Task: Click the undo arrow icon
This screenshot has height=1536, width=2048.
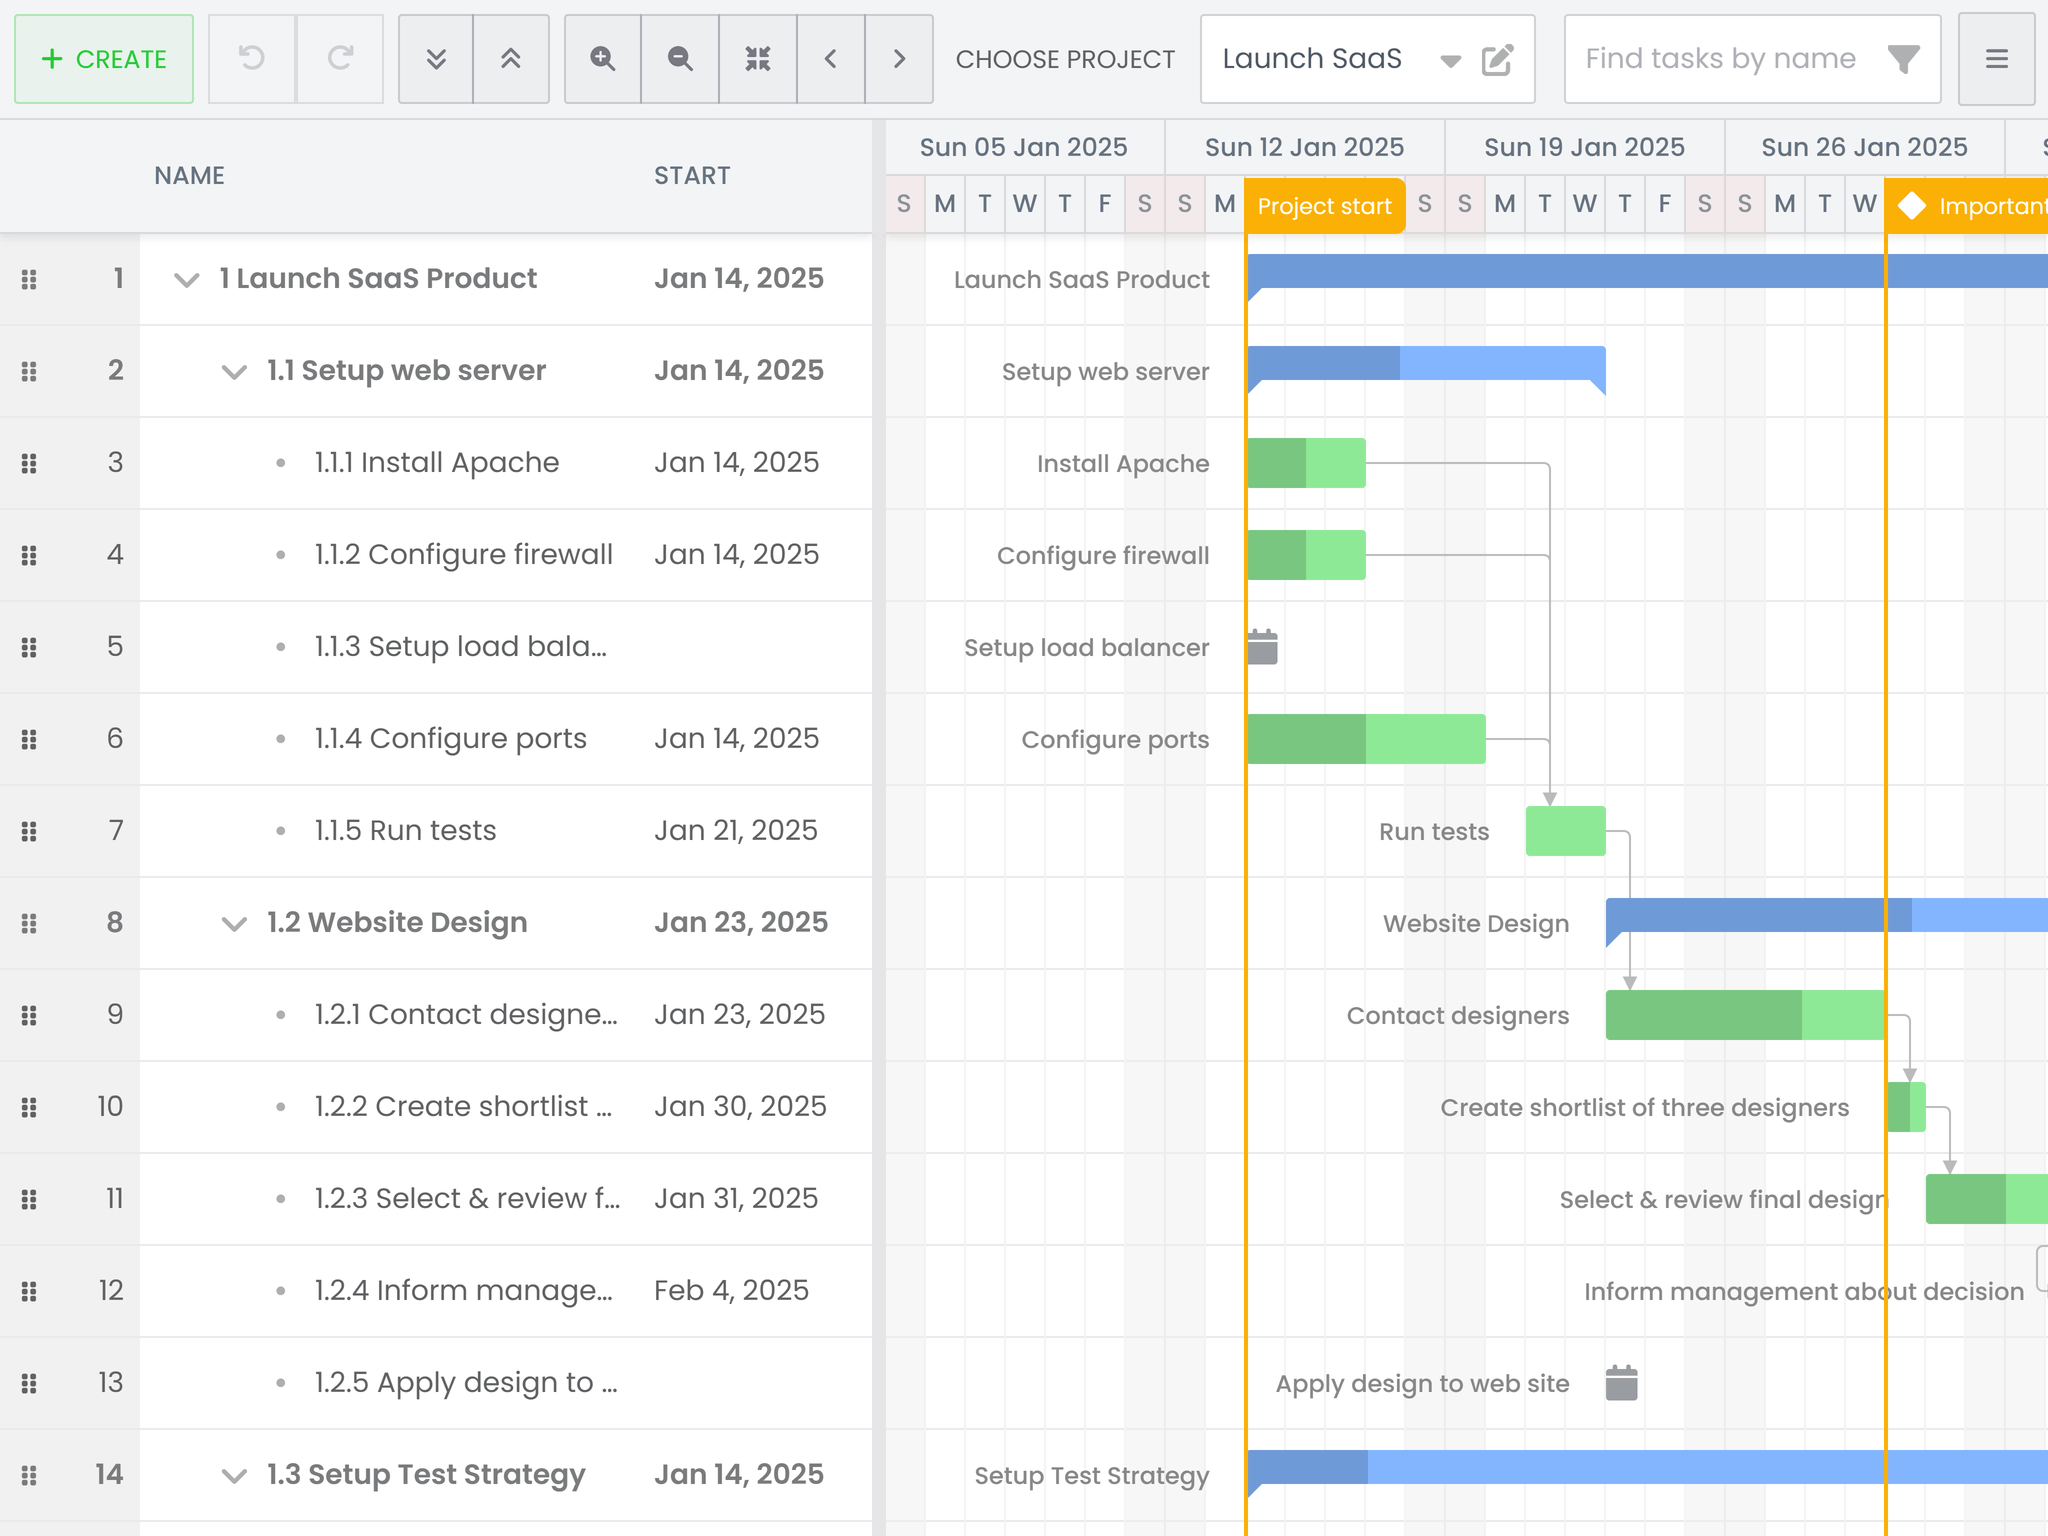Action: coord(252,59)
